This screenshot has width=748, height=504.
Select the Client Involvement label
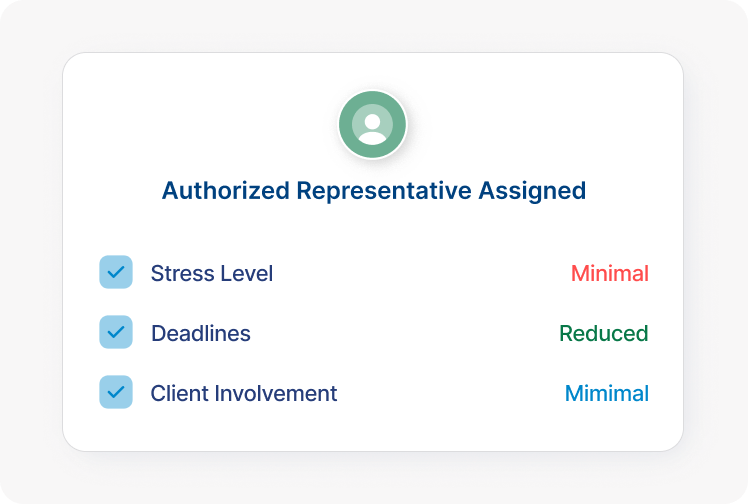click(x=243, y=393)
